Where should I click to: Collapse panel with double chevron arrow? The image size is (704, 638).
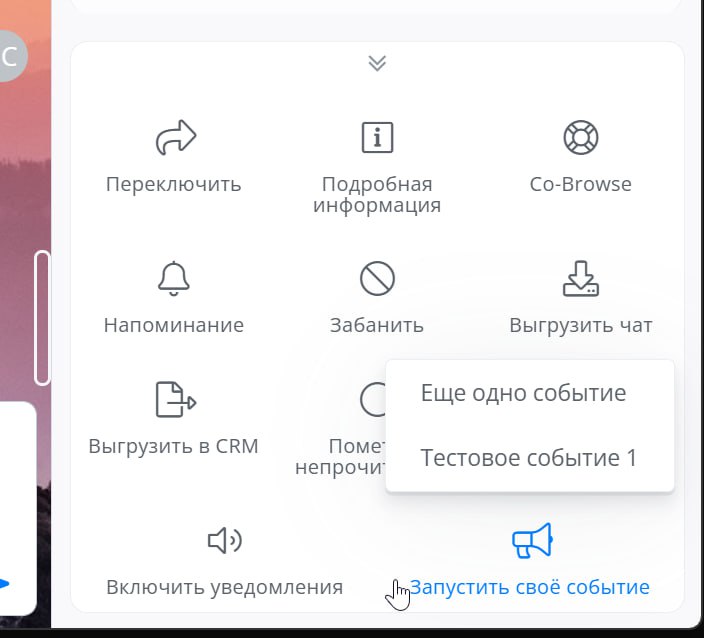coord(377,63)
